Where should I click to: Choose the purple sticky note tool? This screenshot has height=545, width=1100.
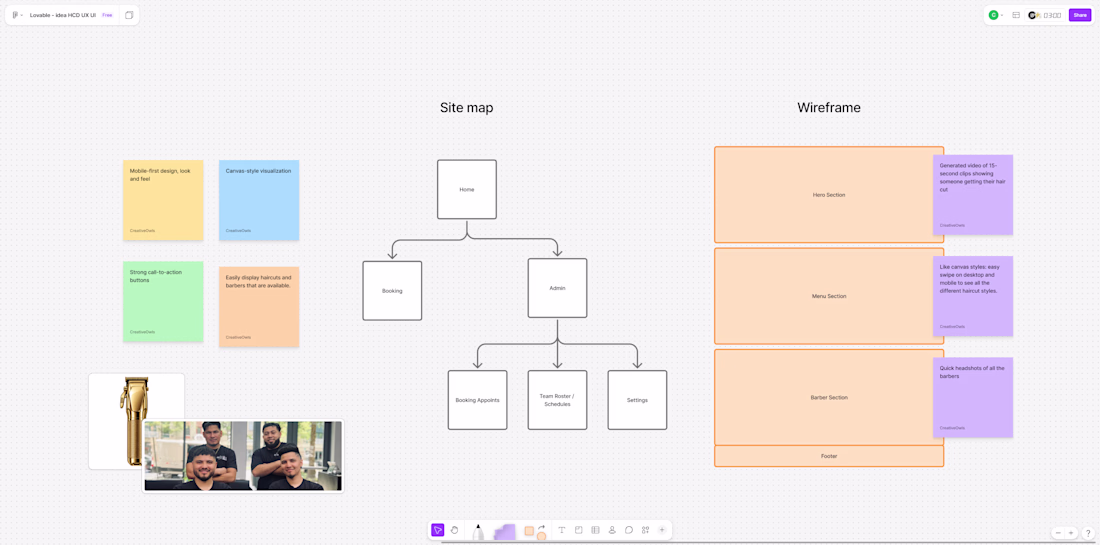tap(504, 532)
